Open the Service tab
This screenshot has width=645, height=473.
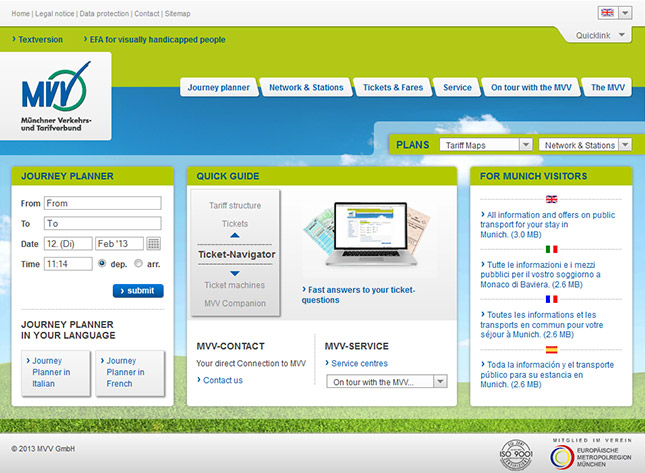click(x=457, y=87)
